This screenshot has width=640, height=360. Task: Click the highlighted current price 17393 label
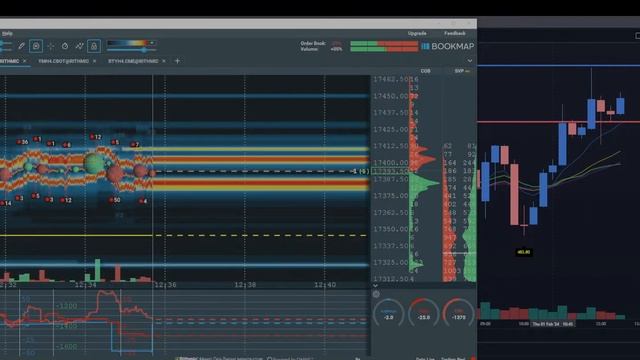click(390, 171)
